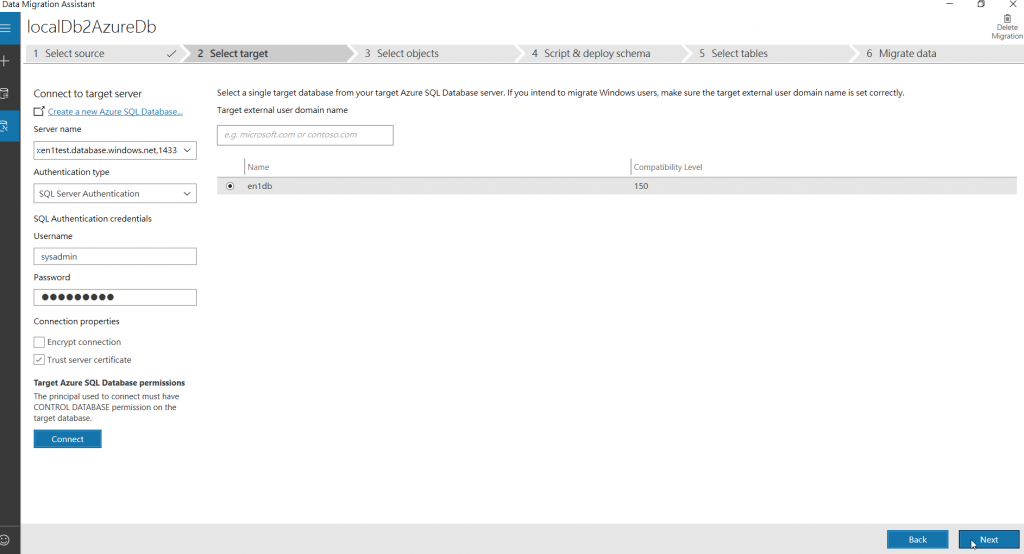This screenshot has height=554, width=1024.
Task: Click the plus icon to create a new project
Action: [5, 61]
